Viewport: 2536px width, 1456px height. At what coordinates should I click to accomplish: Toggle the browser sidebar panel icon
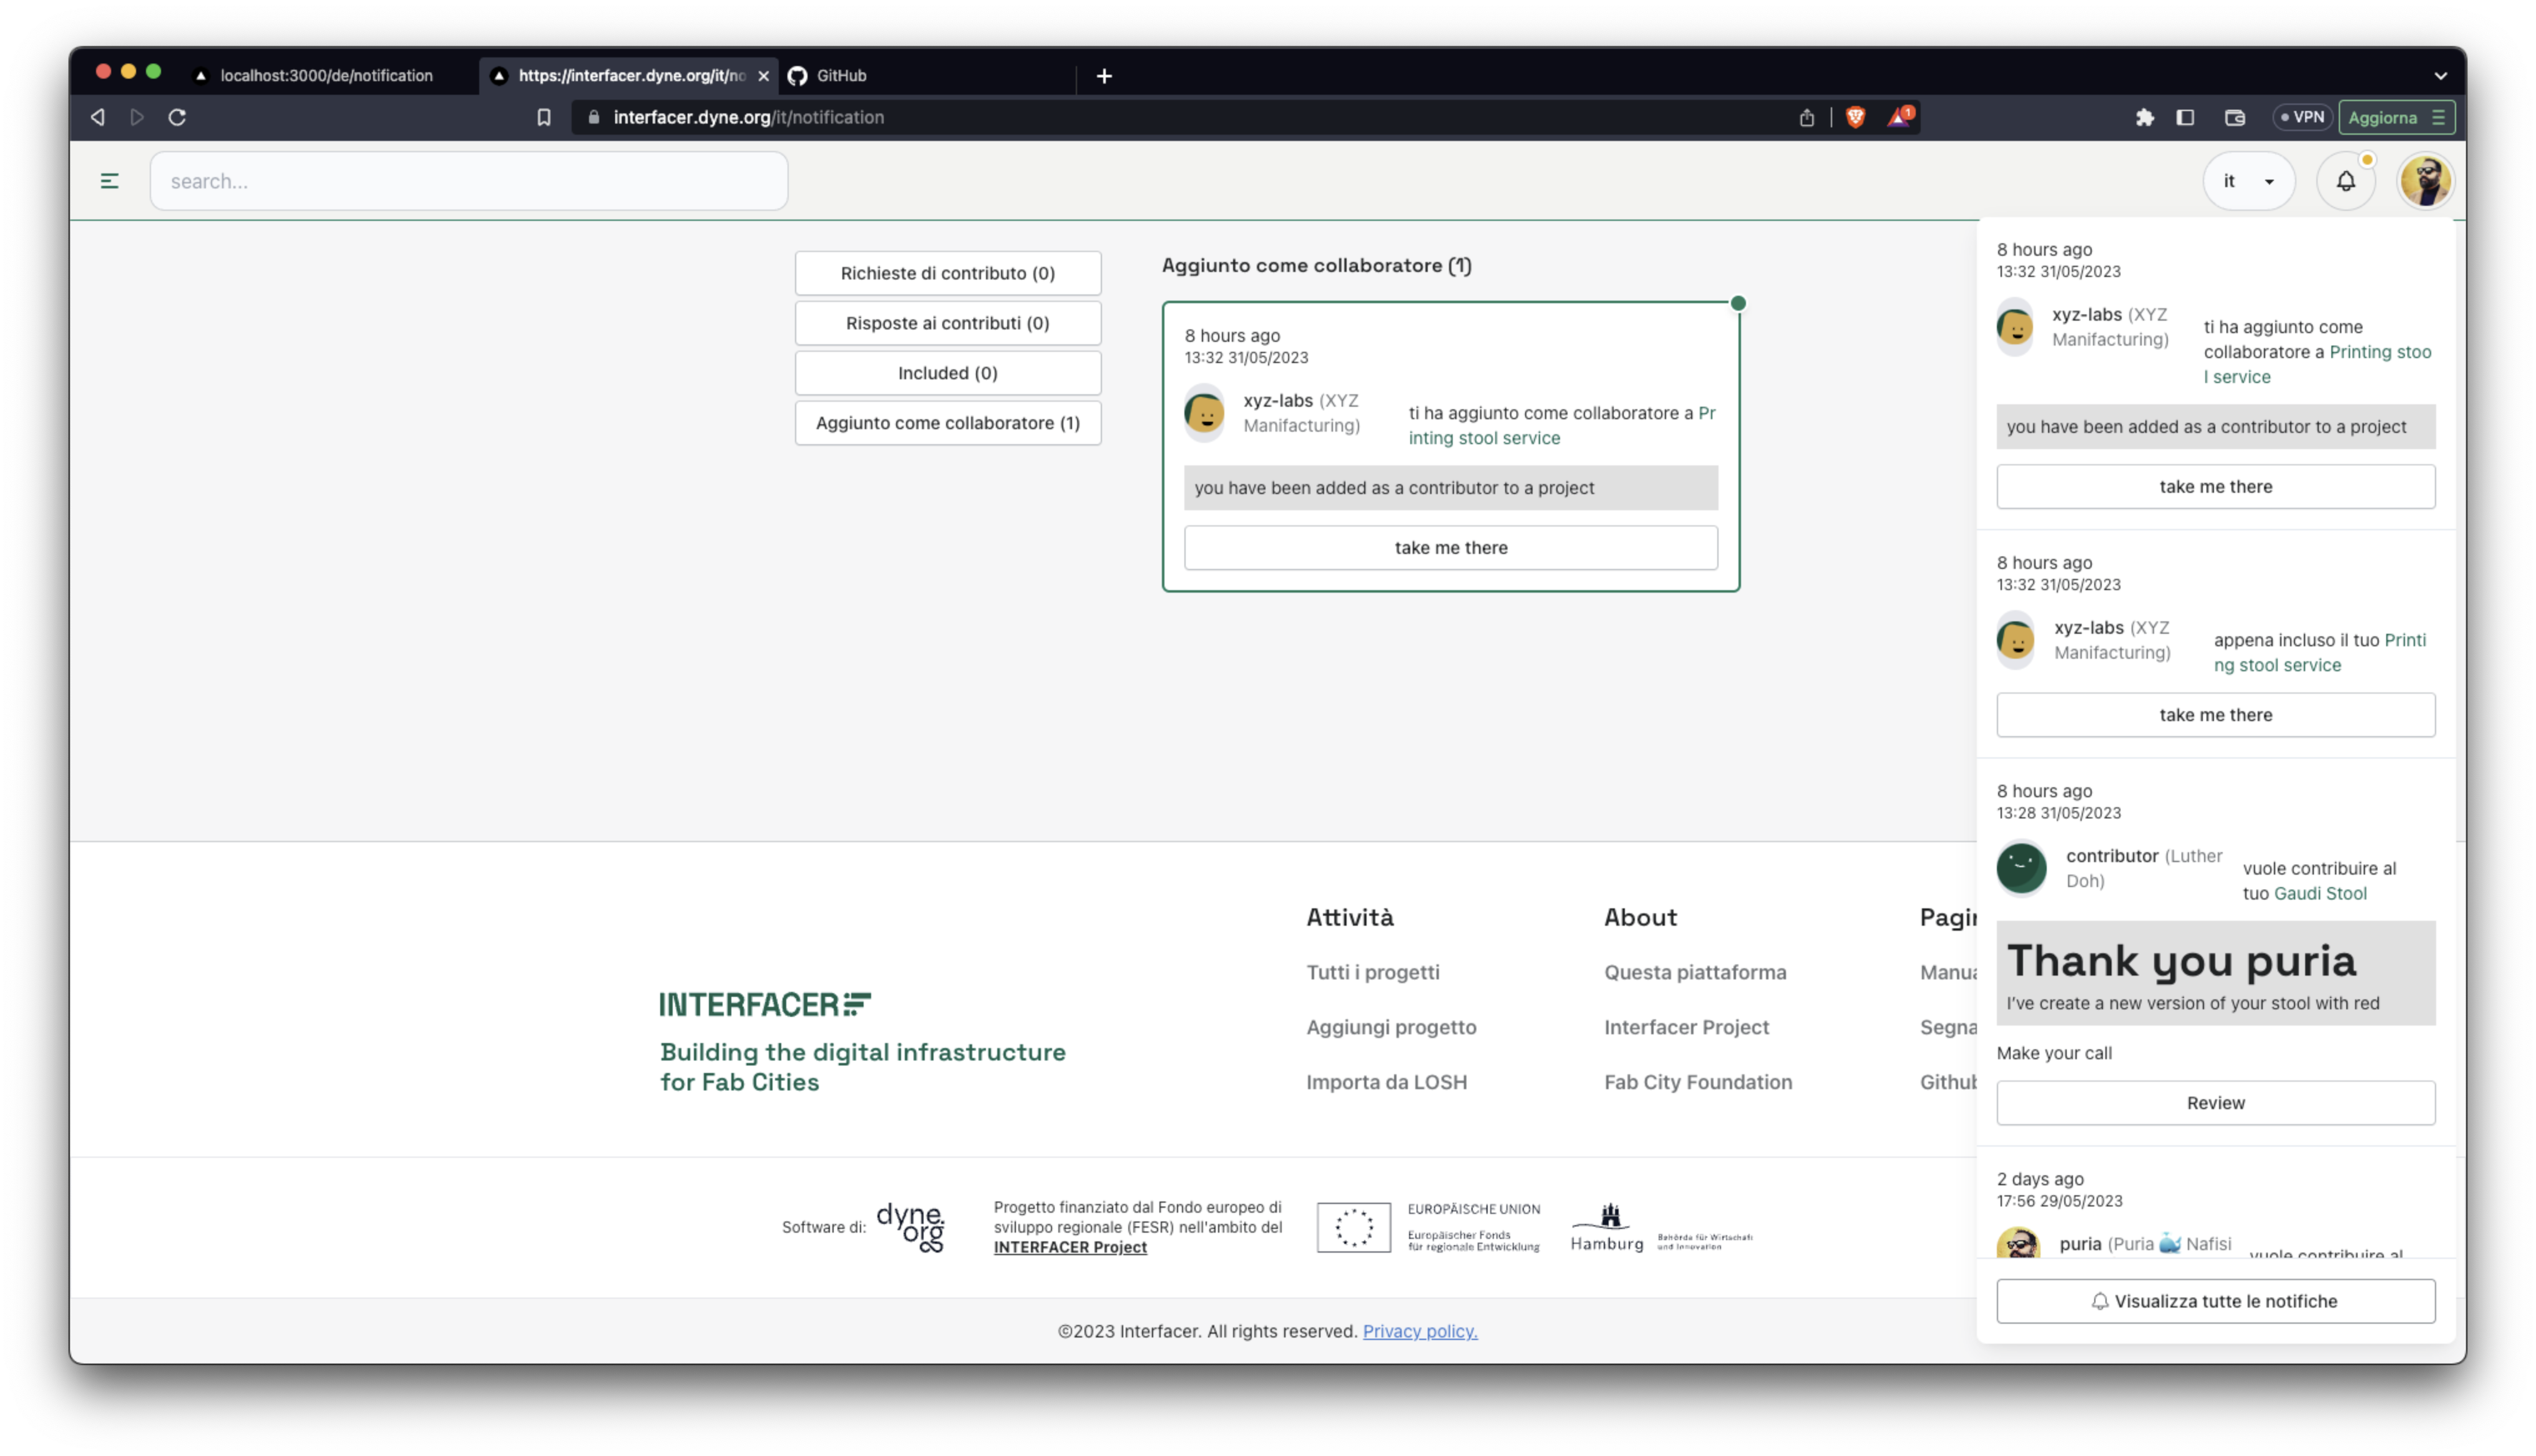(x=2185, y=117)
